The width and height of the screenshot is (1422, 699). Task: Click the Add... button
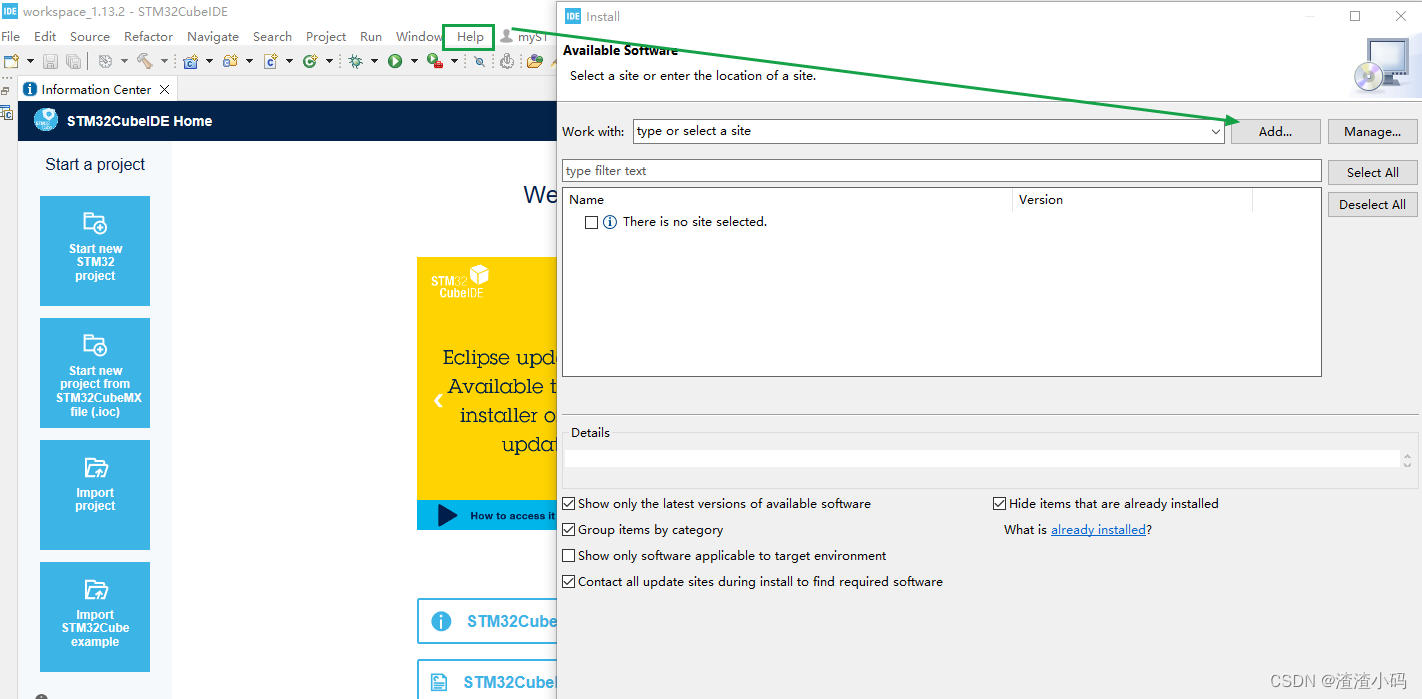coord(1276,131)
